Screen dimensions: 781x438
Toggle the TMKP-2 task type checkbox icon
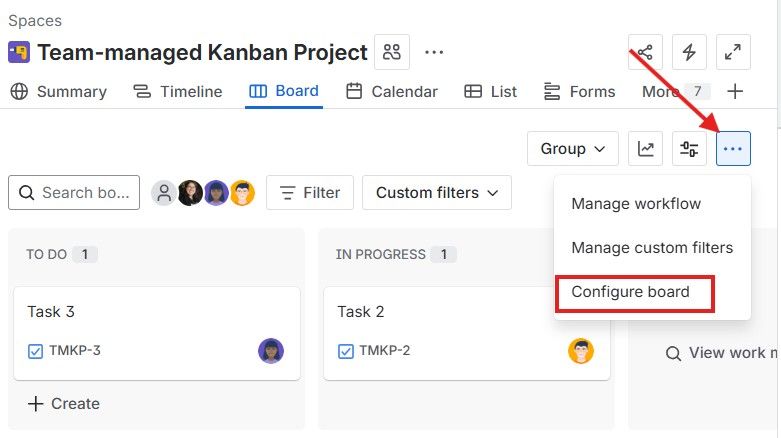point(346,351)
